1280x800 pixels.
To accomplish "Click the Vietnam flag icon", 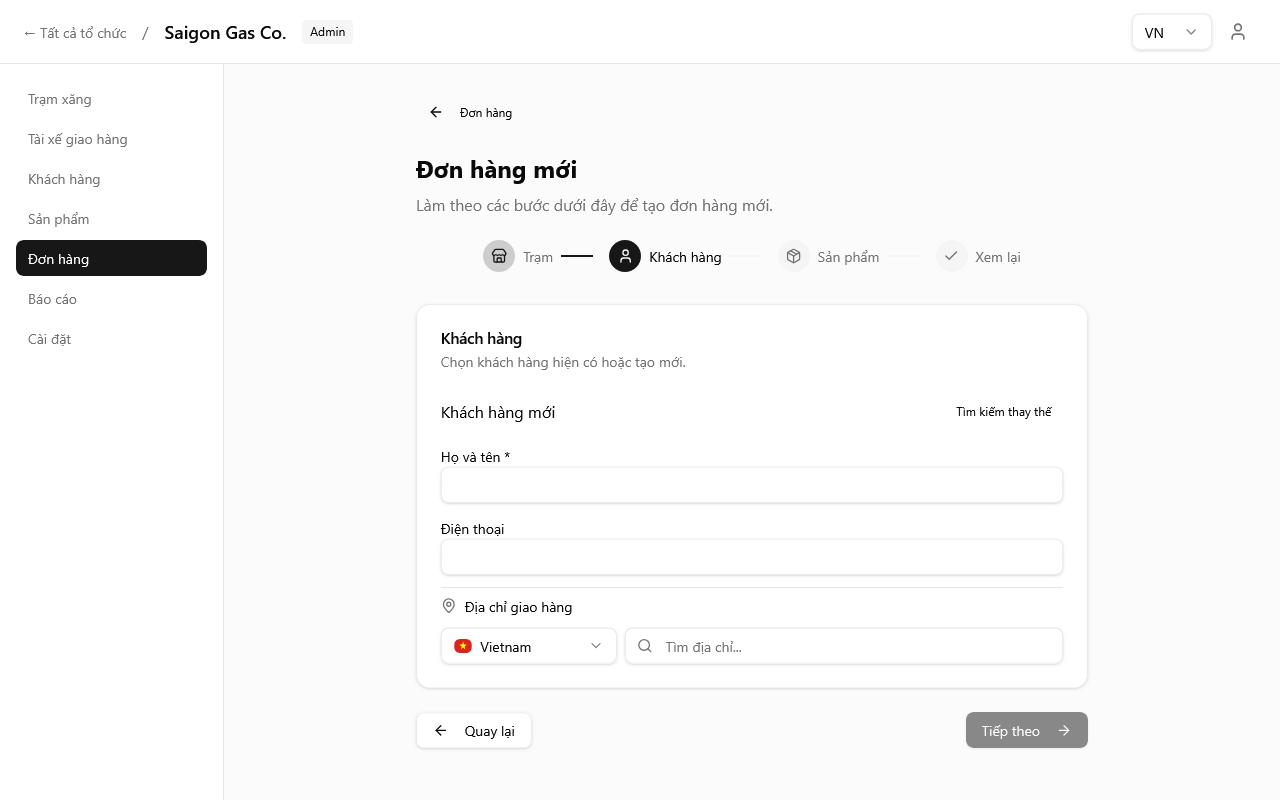I will pos(463,646).
